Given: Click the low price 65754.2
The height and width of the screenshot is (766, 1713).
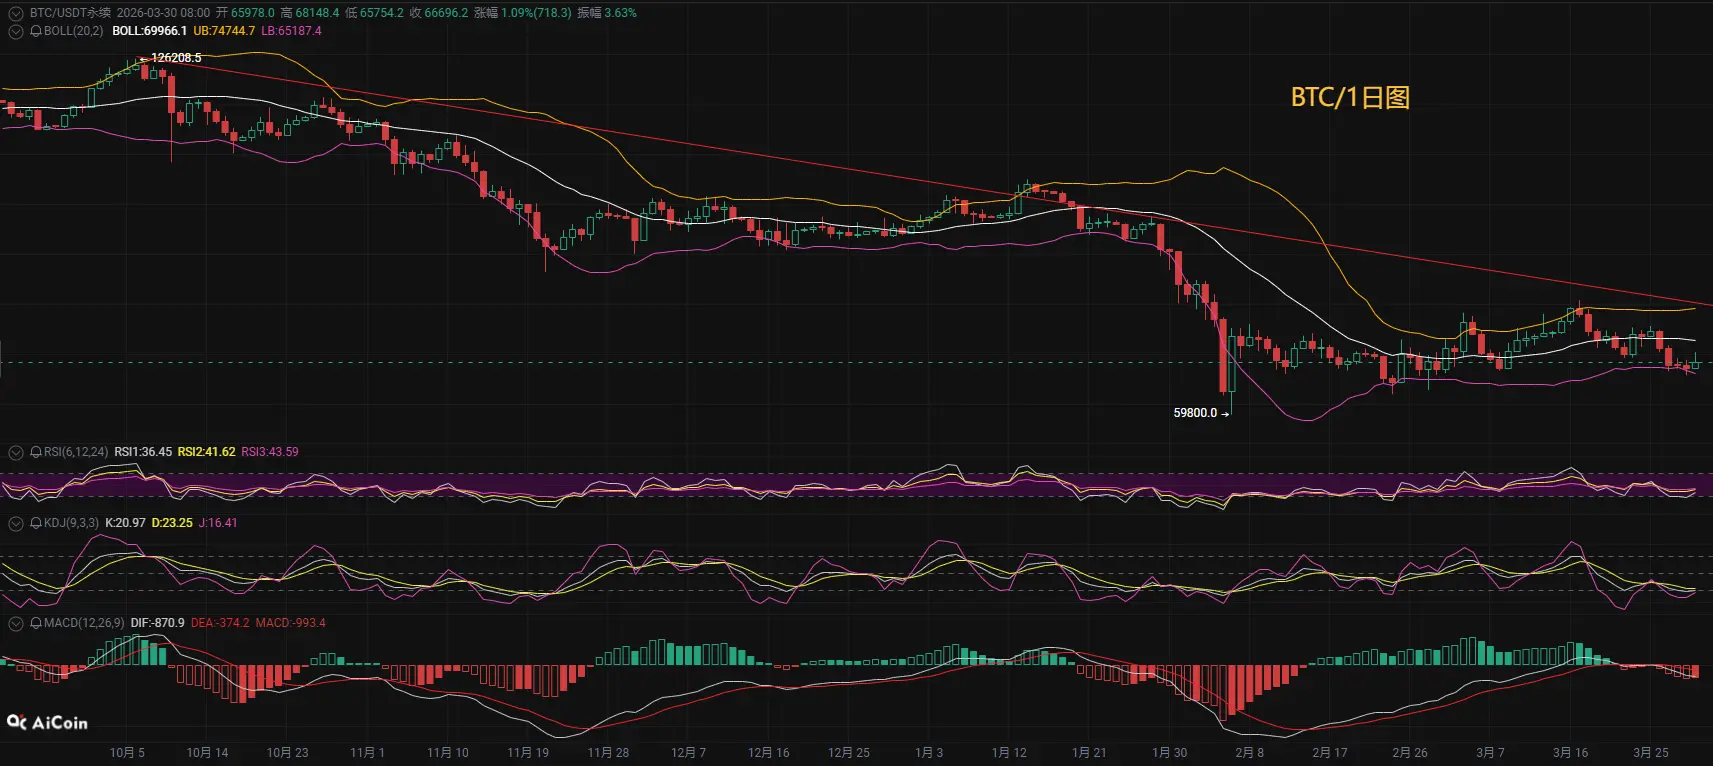Looking at the screenshot, I should click(382, 13).
